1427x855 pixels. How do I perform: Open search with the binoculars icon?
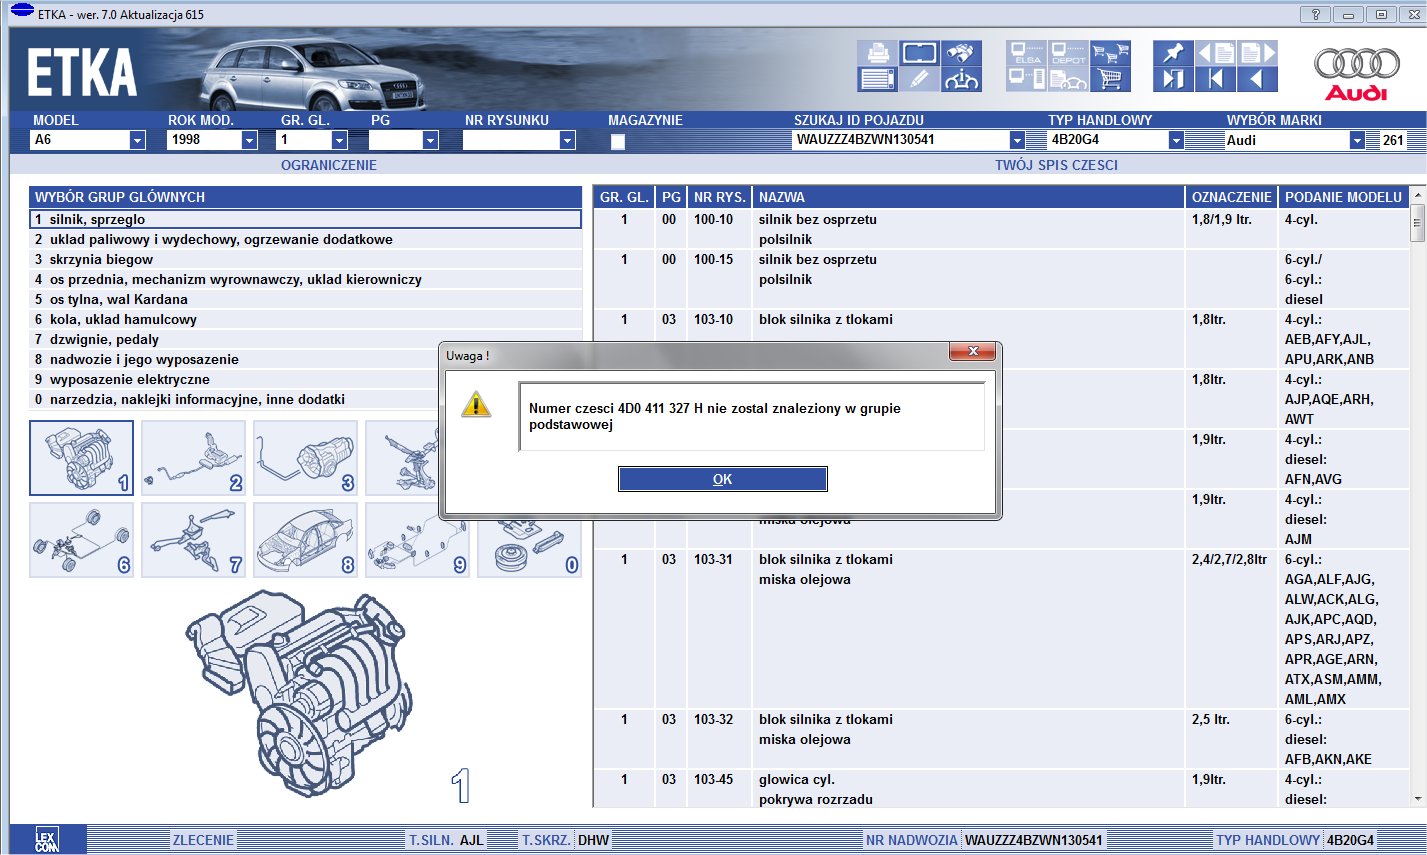(x=961, y=53)
